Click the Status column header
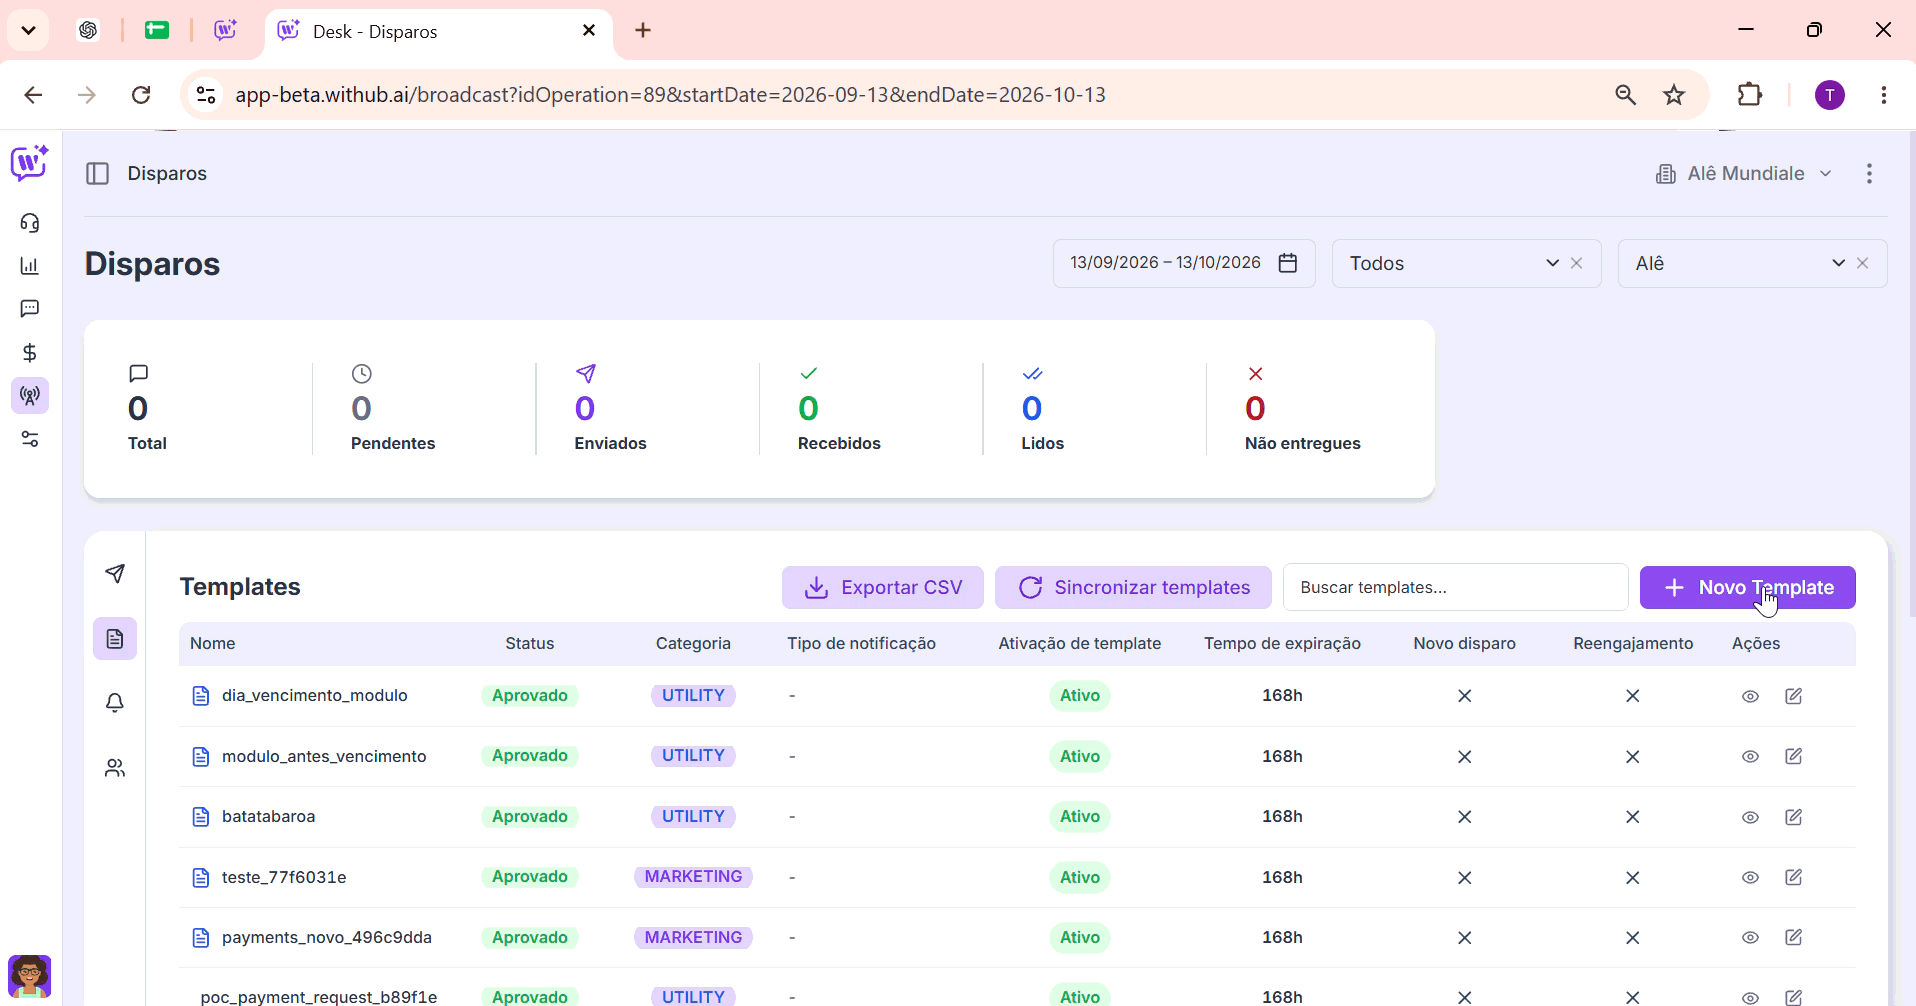Image resolution: width=1916 pixels, height=1006 pixels. click(530, 644)
